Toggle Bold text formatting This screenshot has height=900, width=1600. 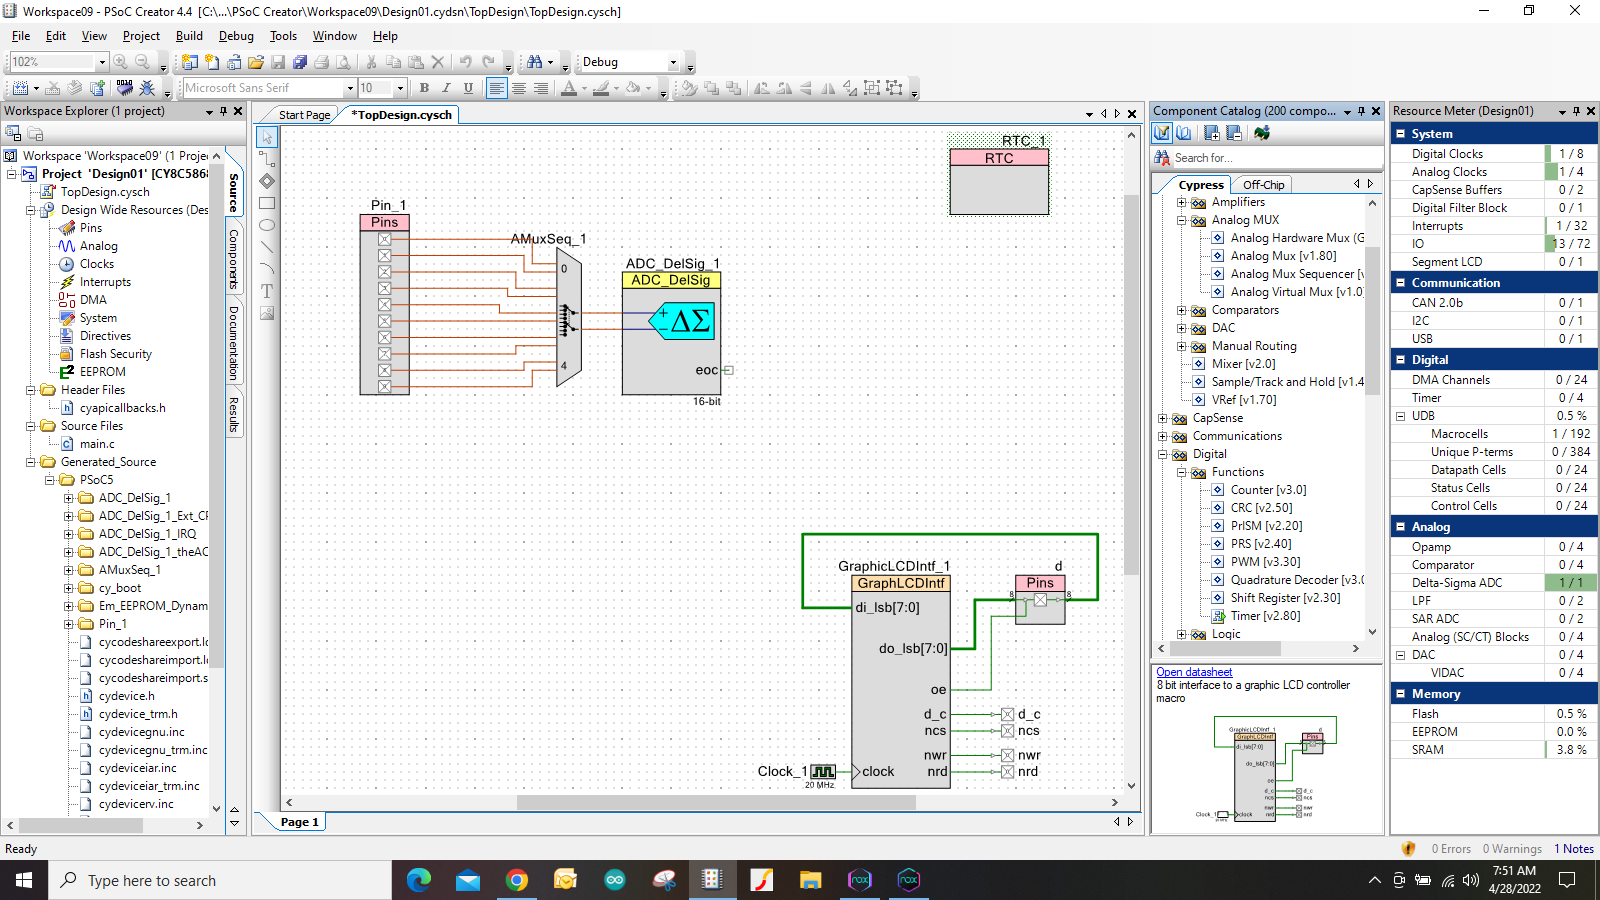[424, 88]
